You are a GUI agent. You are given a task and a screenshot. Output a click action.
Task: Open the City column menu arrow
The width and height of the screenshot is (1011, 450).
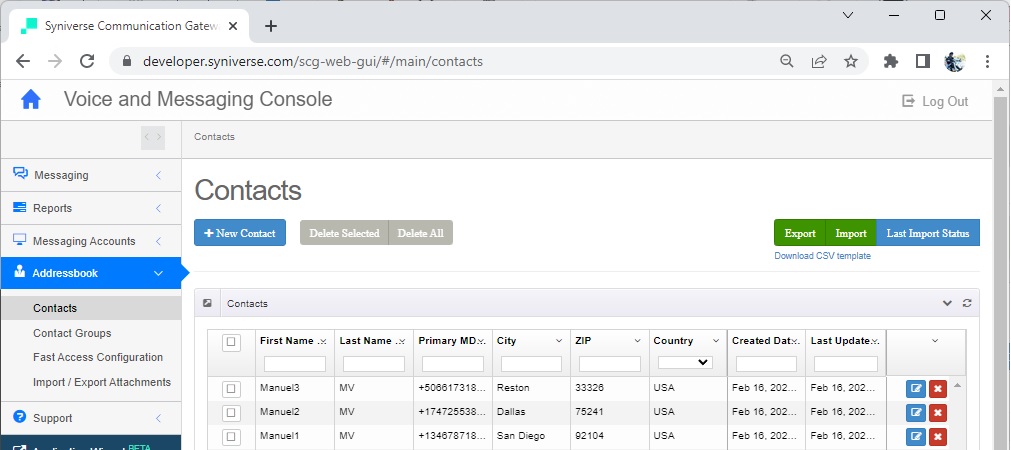click(558, 341)
